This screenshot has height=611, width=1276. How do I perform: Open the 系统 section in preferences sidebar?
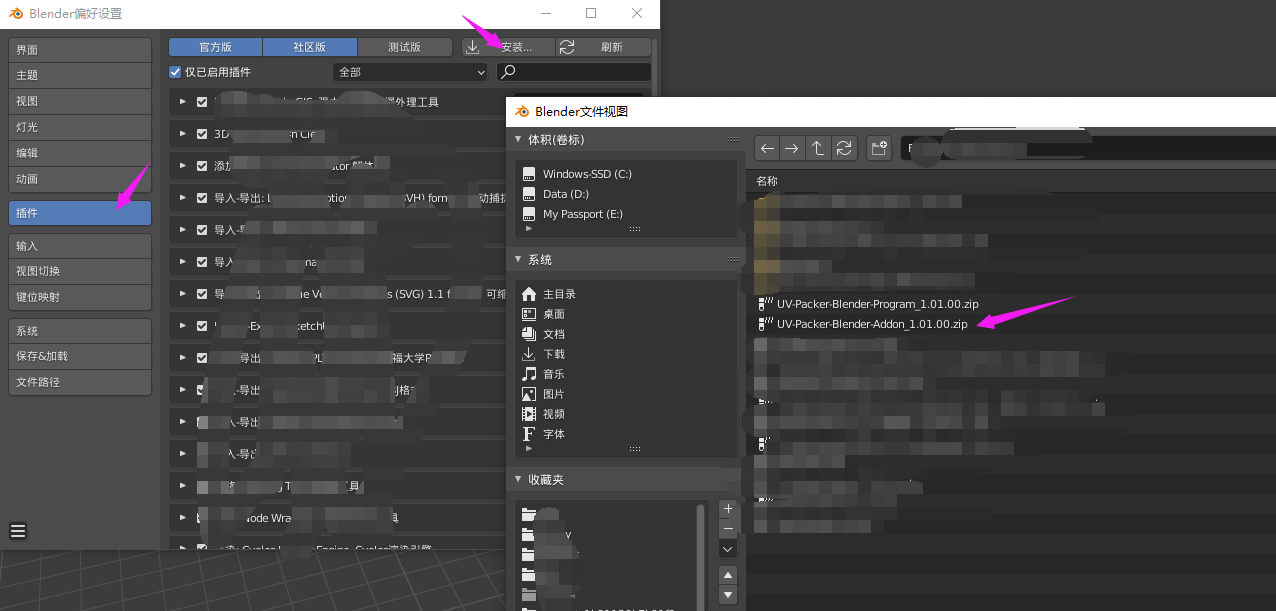[x=80, y=331]
